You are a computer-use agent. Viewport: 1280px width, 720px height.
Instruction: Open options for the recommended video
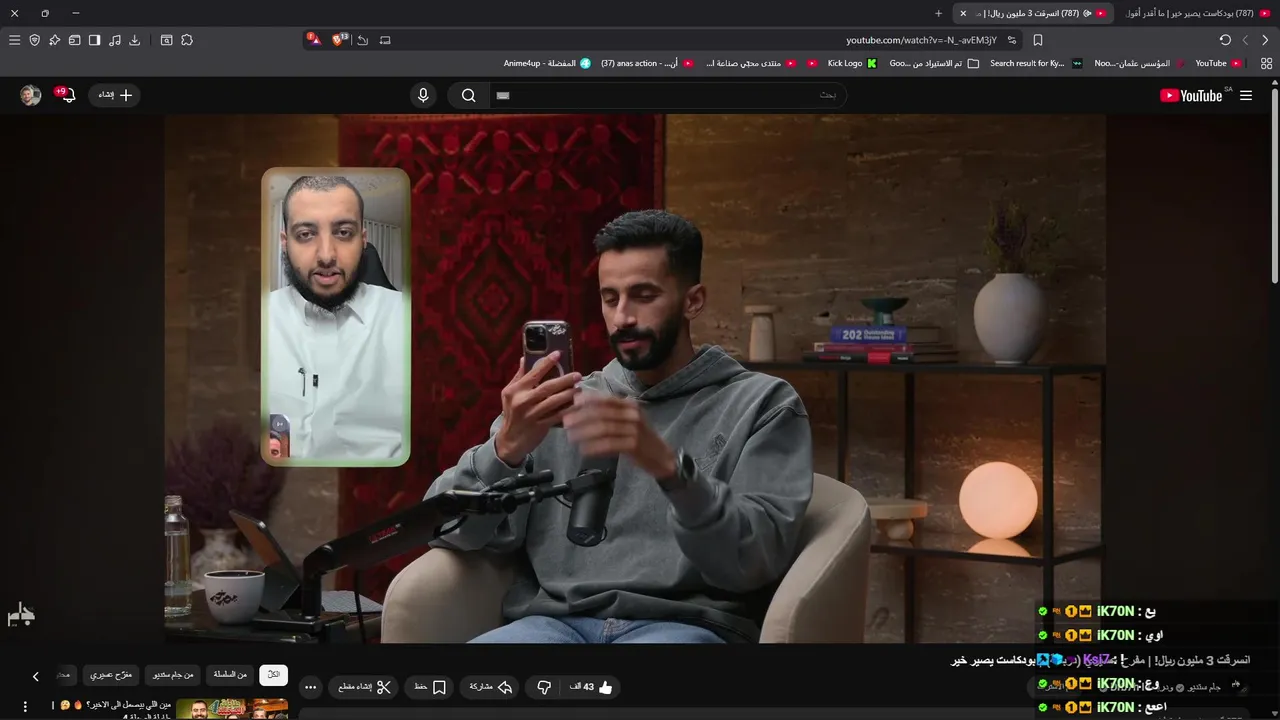(x=26, y=706)
